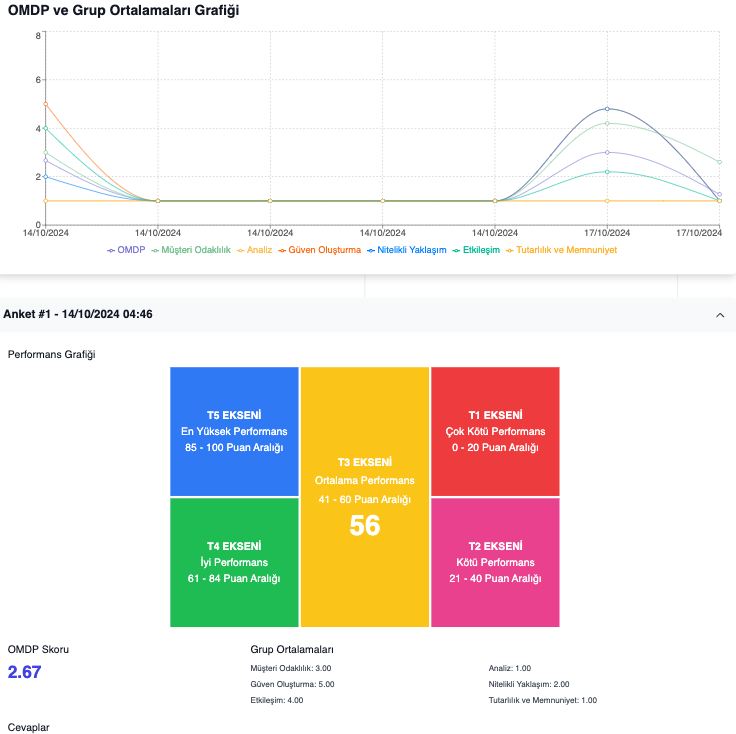This screenshot has height=734, width=736.
Task: Select the yellow T3 EKSENİ tile
Action: coord(365,497)
